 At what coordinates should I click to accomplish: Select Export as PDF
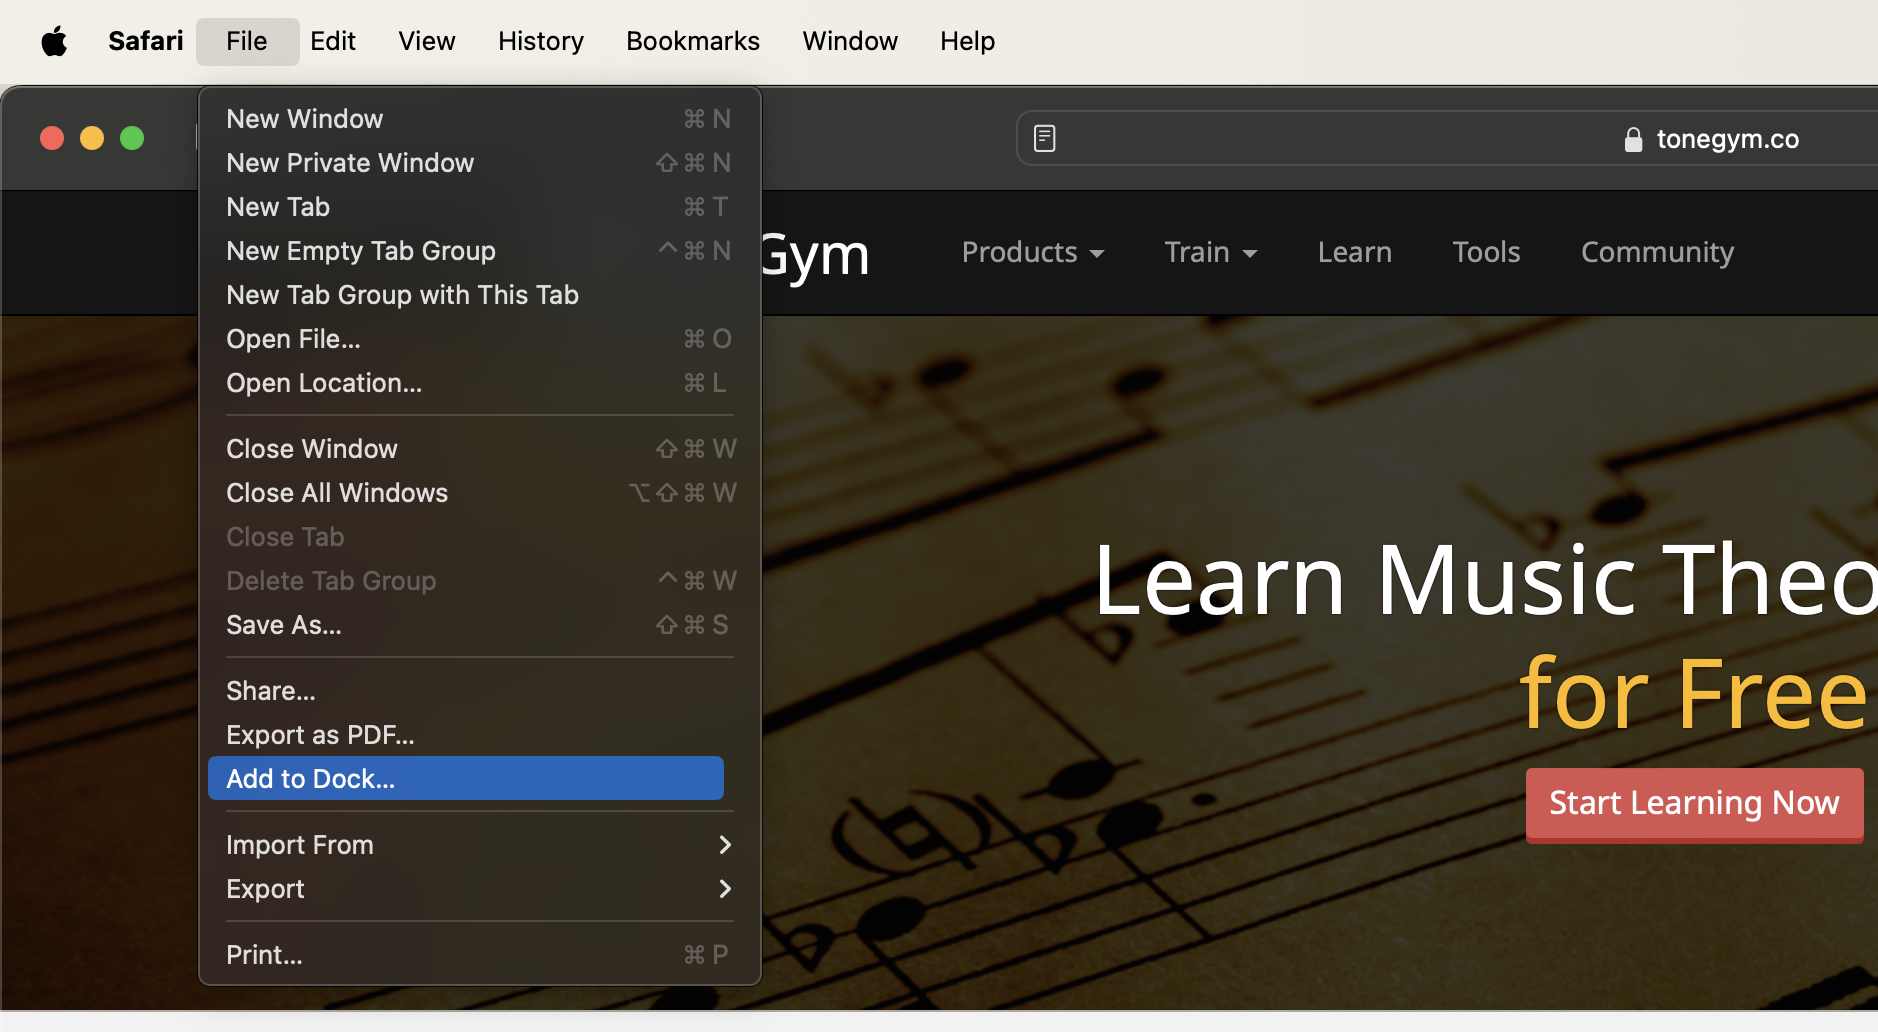320,734
